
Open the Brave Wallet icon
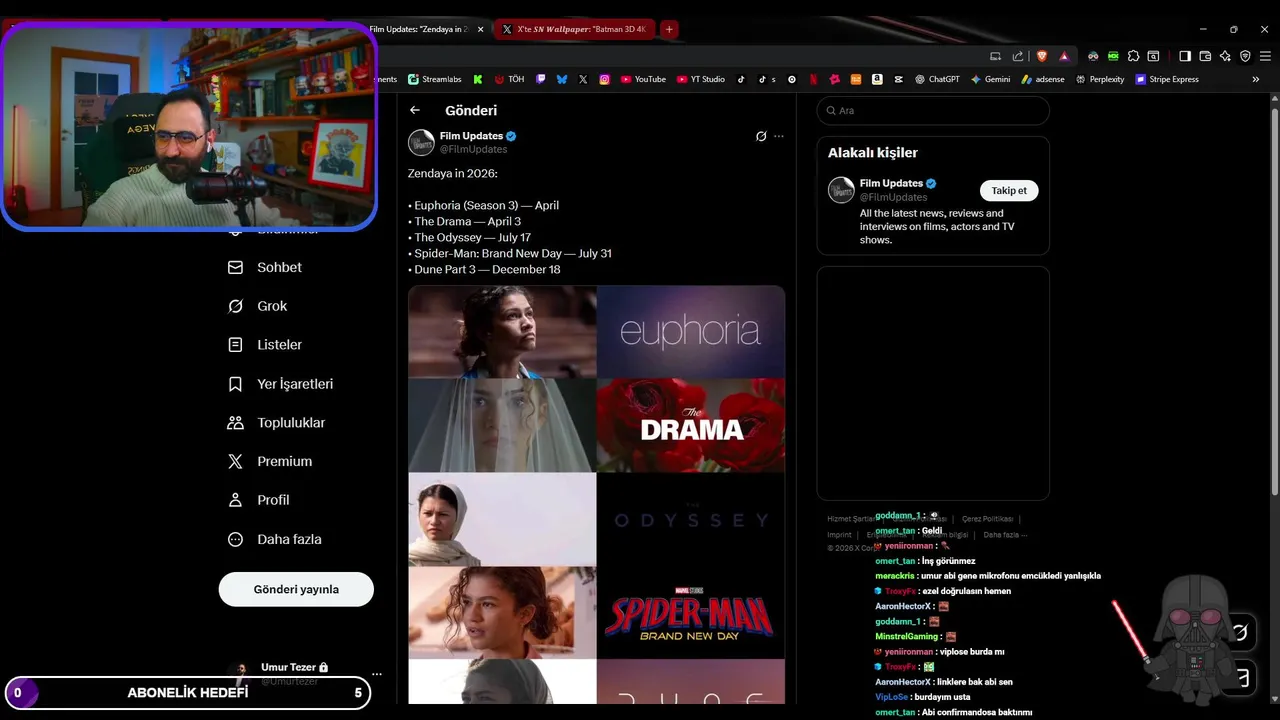point(1205,56)
